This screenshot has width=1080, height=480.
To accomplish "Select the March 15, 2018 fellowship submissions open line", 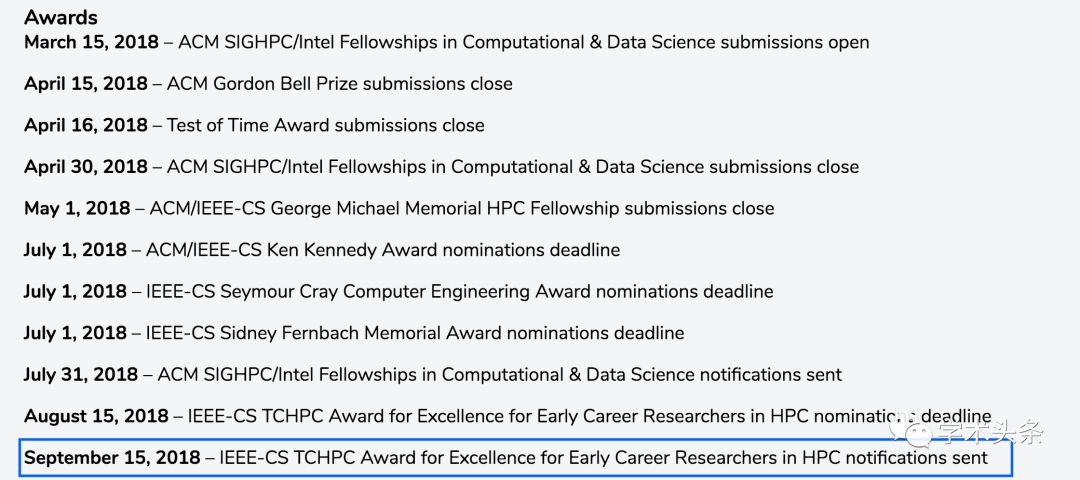I will point(446,43).
